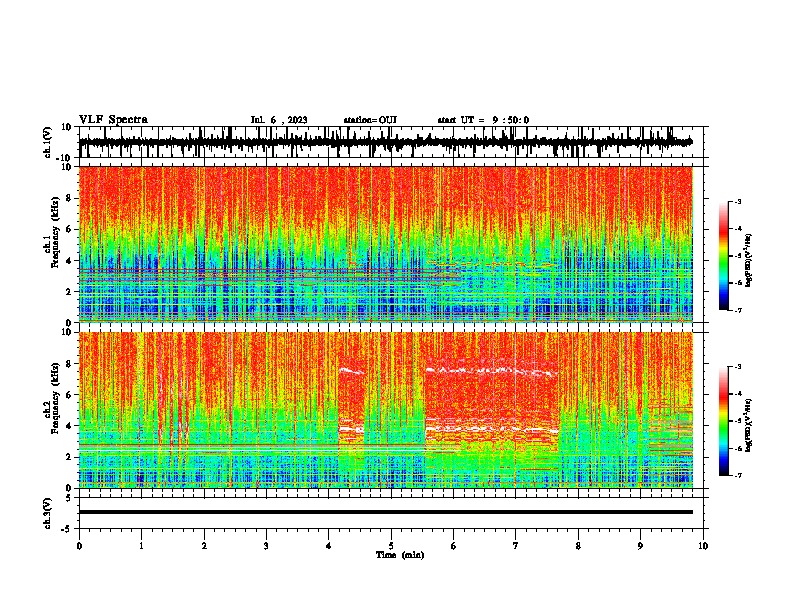Click the ch.2 spectrogram color scale bar
The height and width of the screenshot is (612, 792).
pyautogui.click(x=723, y=421)
